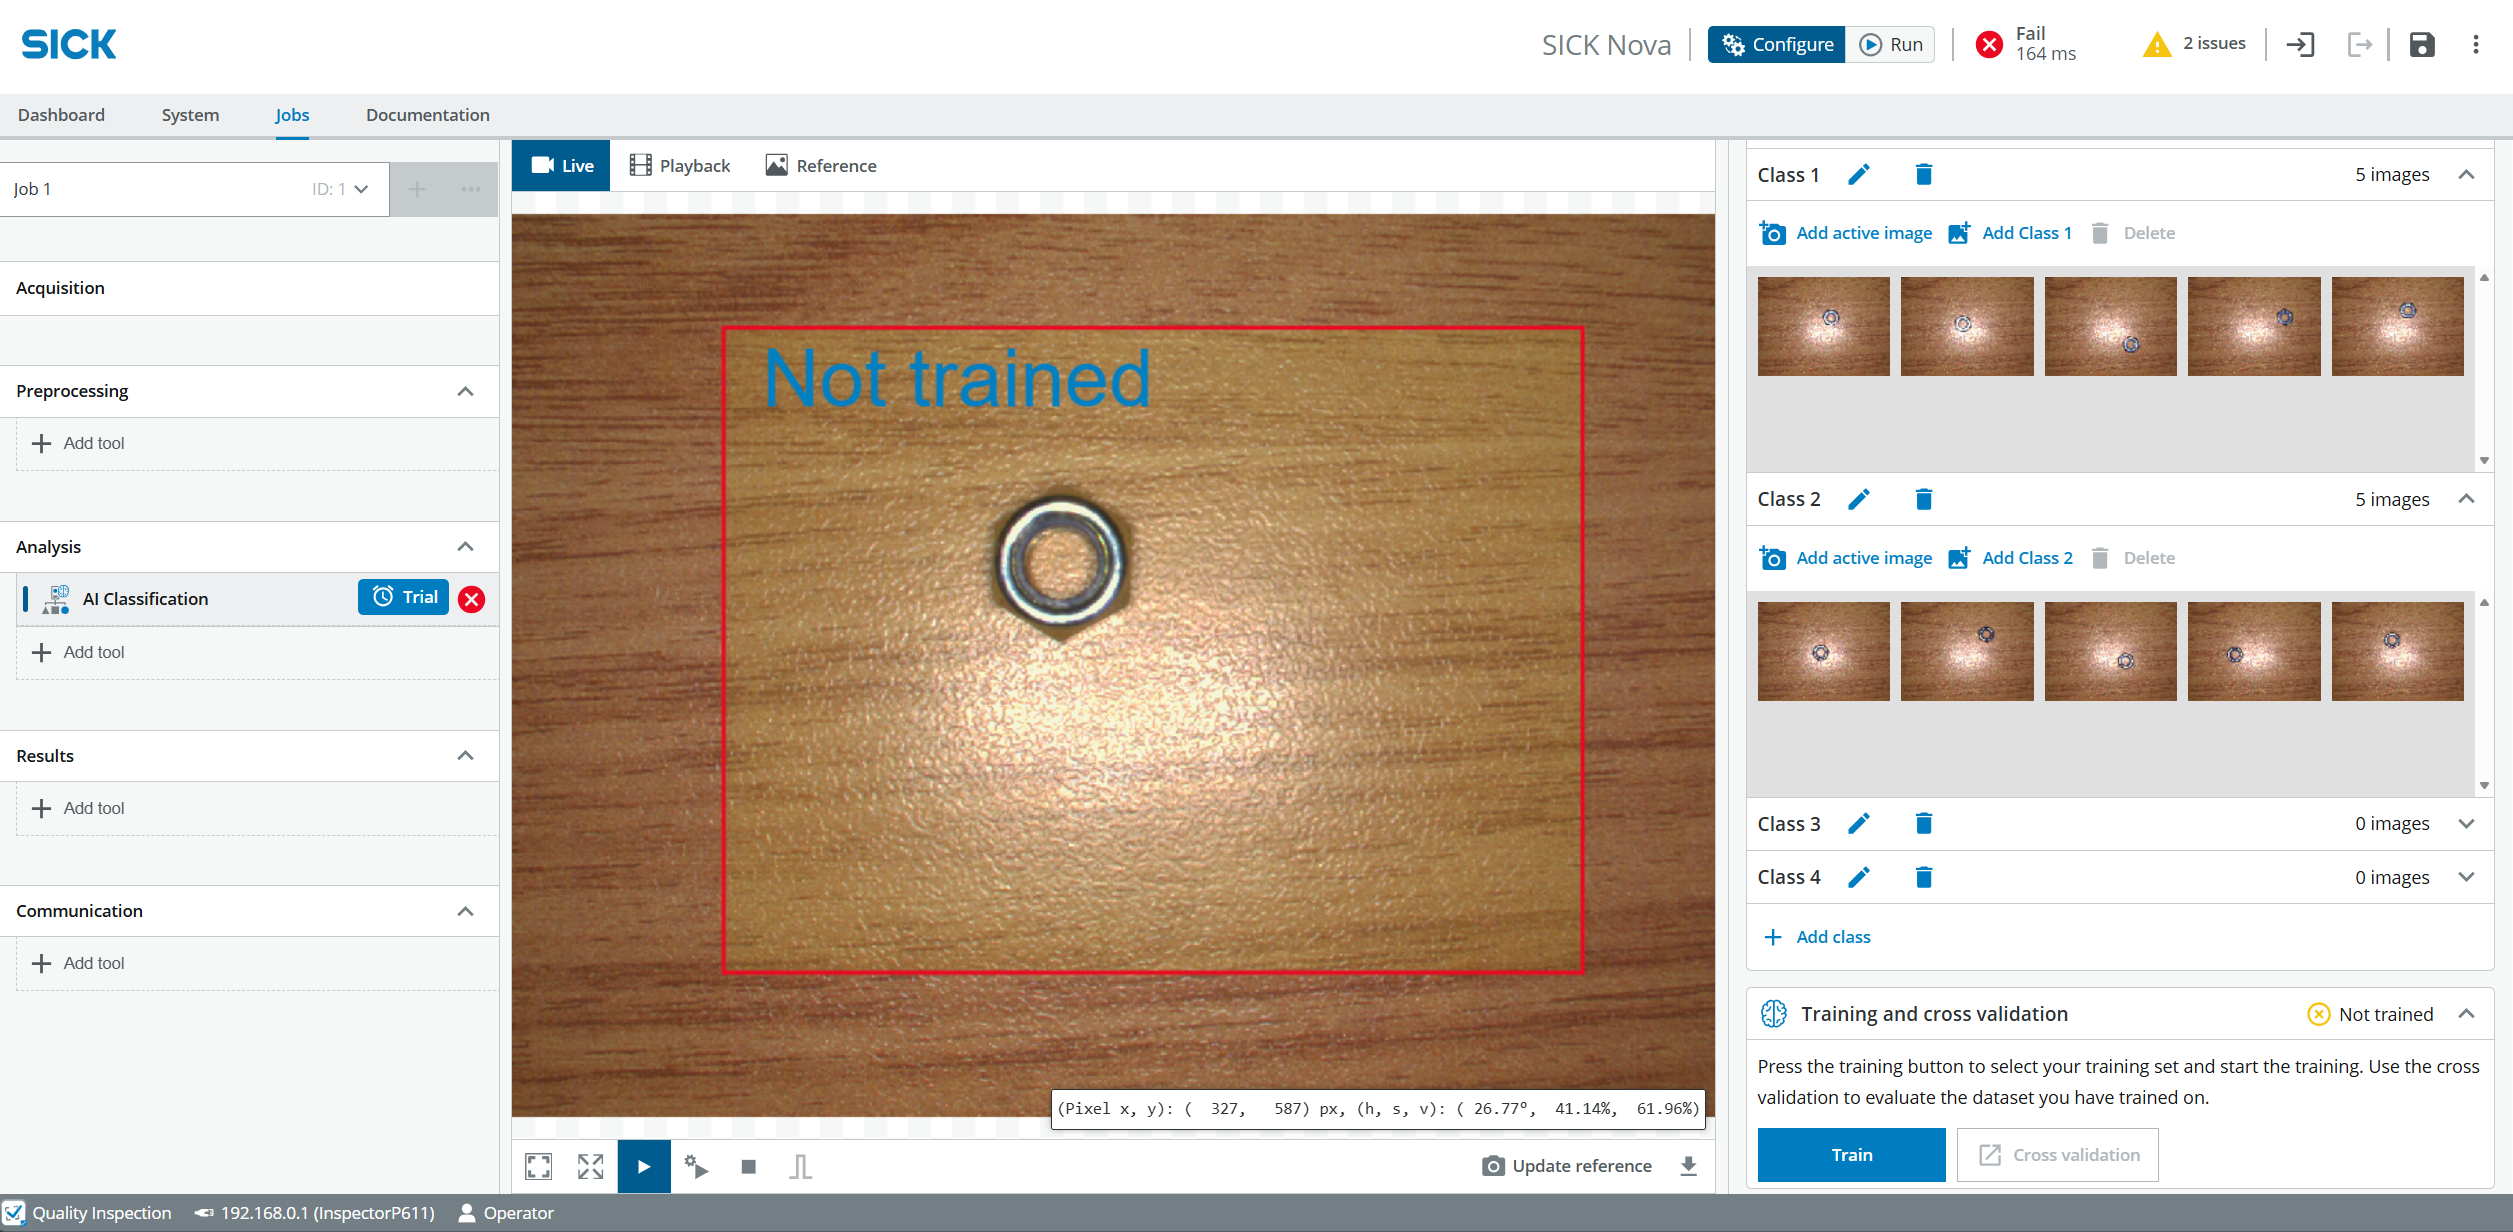Viewport: 2513px width, 1232px height.
Task: Select the stop acquisition icon
Action: coord(748,1166)
